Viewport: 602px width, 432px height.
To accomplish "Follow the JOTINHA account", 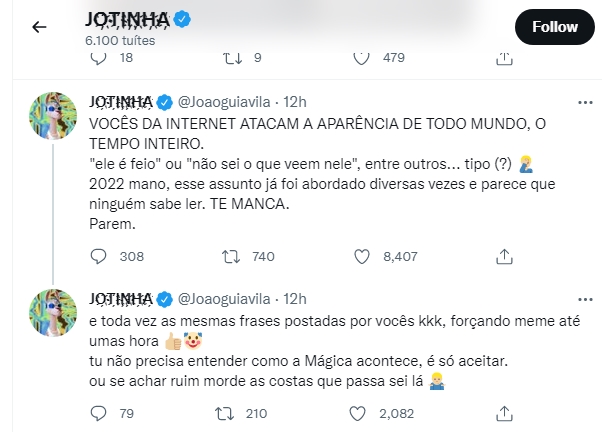I will [x=555, y=27].
